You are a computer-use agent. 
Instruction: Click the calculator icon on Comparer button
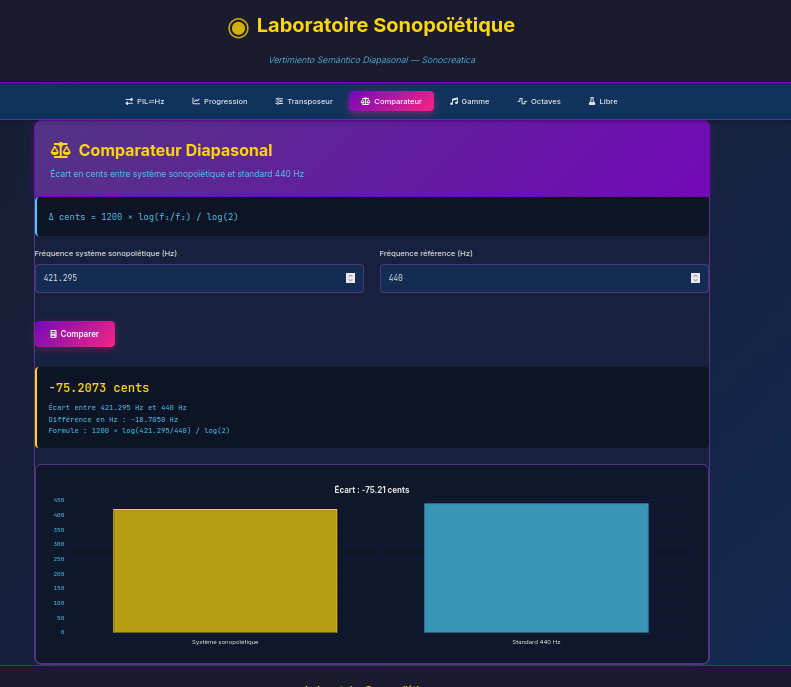[x=53, y=334]
